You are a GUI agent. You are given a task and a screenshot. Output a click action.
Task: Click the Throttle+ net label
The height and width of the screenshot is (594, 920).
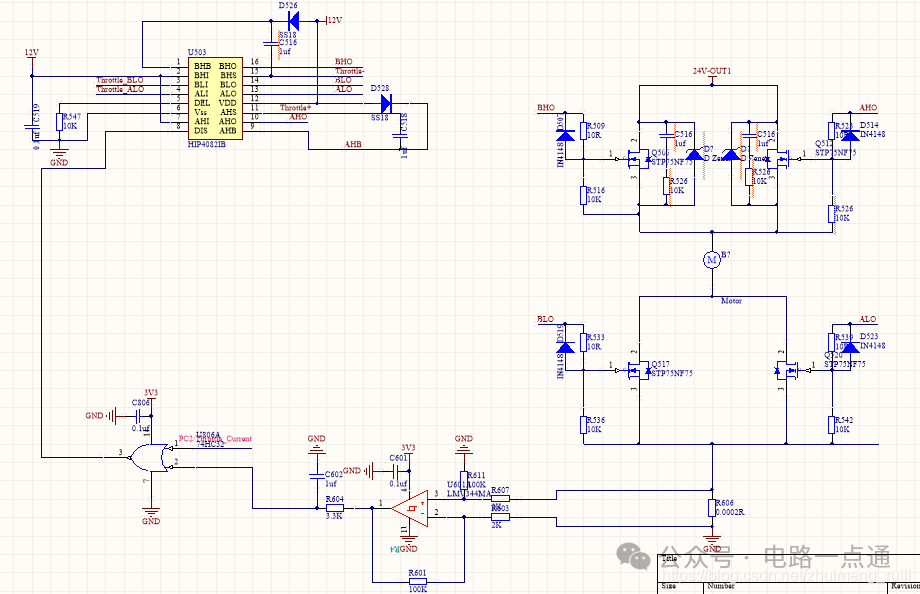[x=295, y=107]
